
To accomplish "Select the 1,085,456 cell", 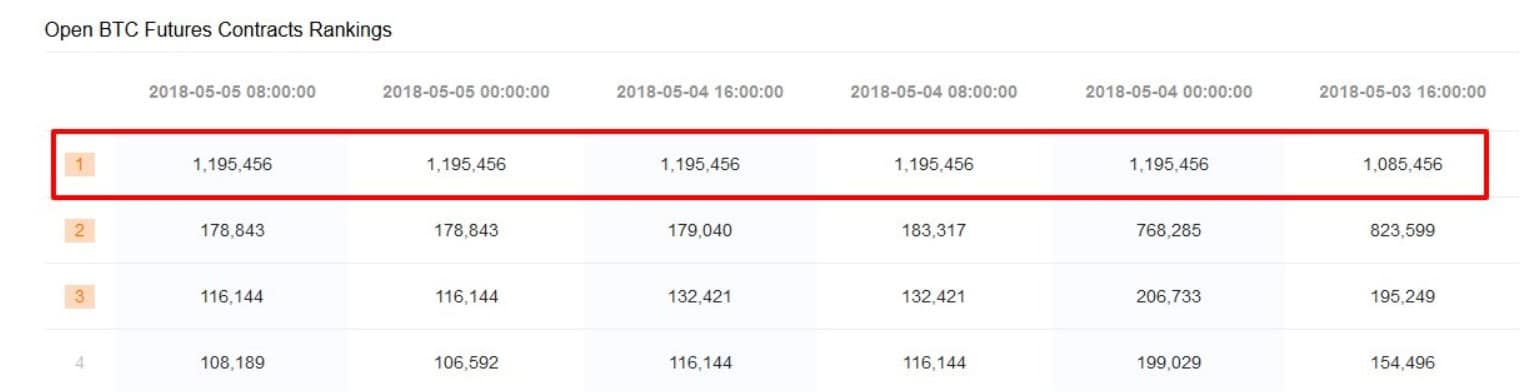I will [1402, 164].
